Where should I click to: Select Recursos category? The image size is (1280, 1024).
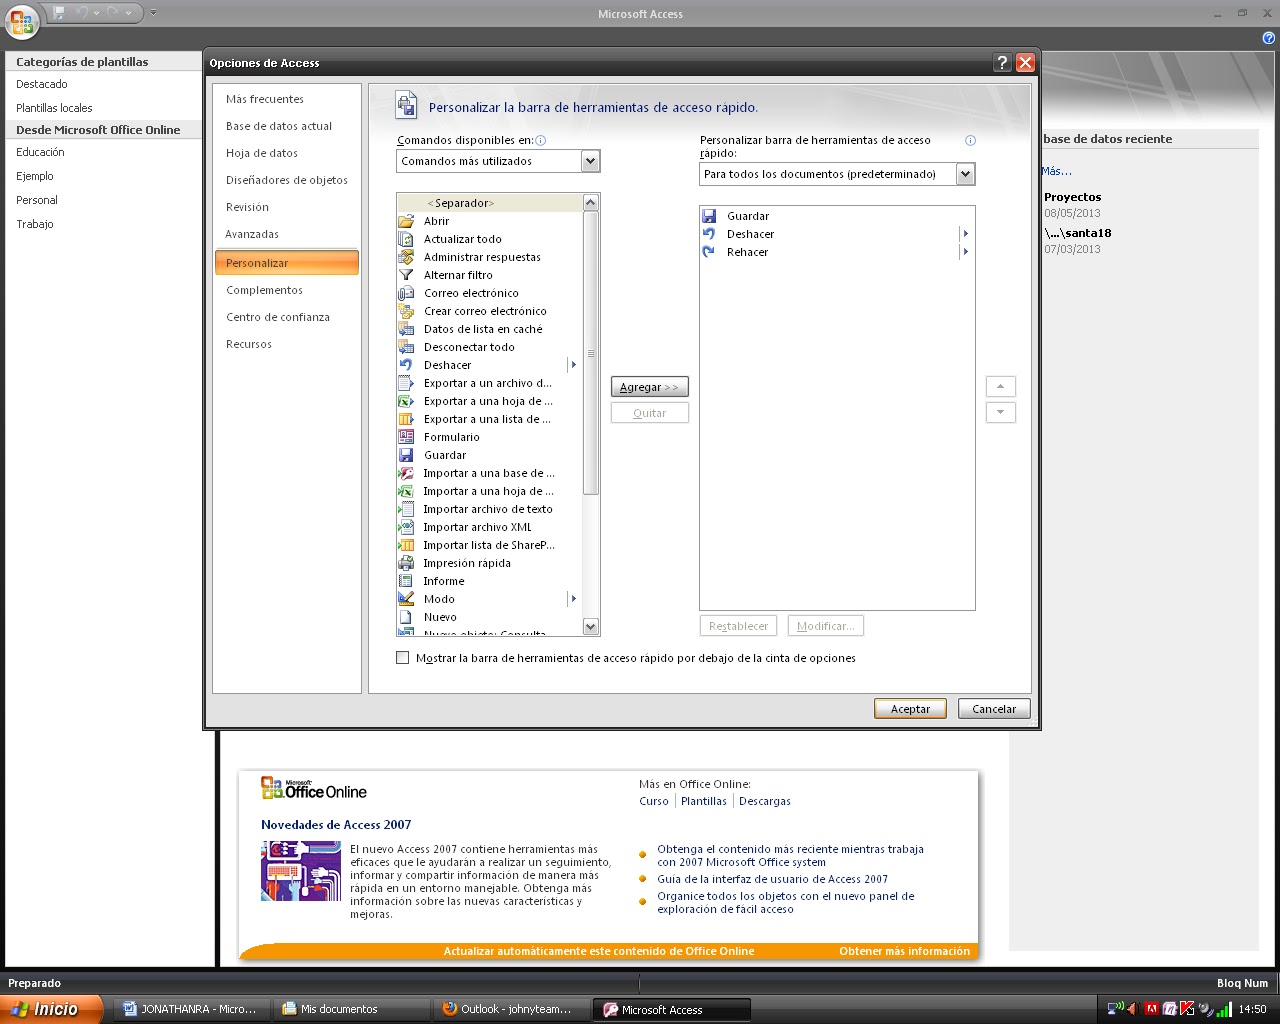pos(286,344)
